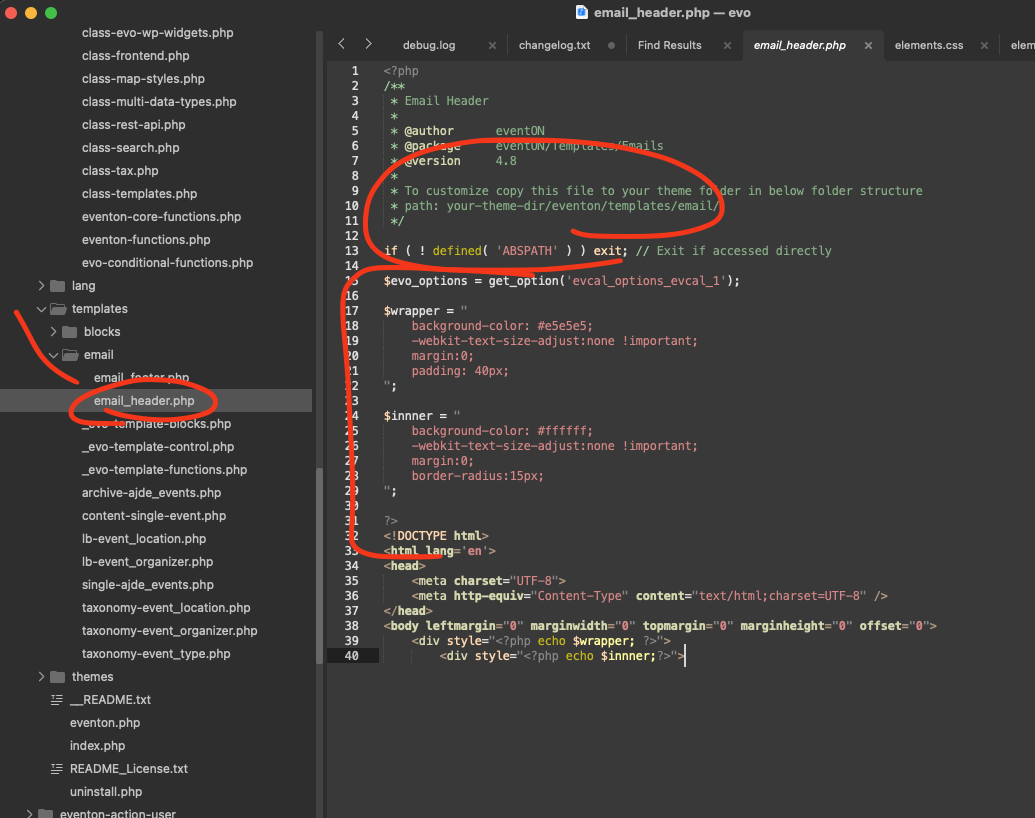Expand the blocks folder chevron

(x=53, y=332)
